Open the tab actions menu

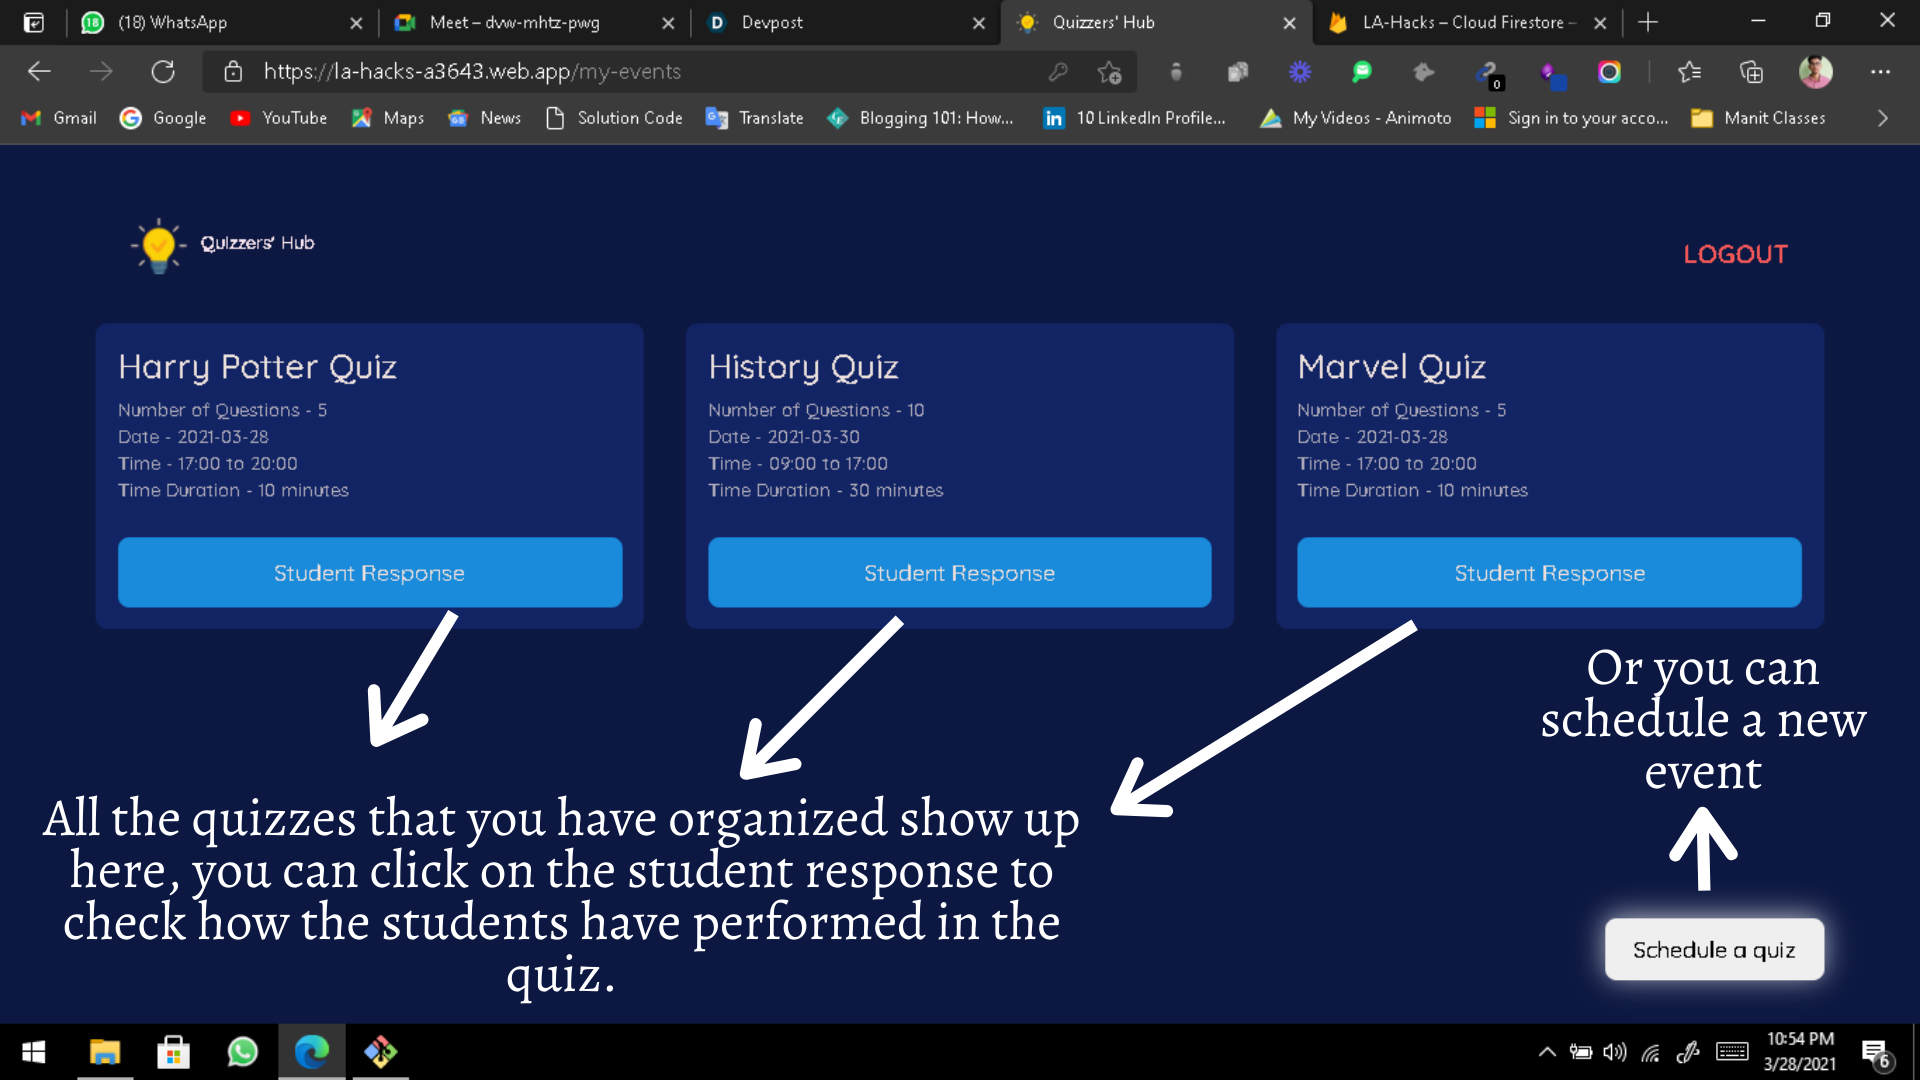click(x=33, y=22)
